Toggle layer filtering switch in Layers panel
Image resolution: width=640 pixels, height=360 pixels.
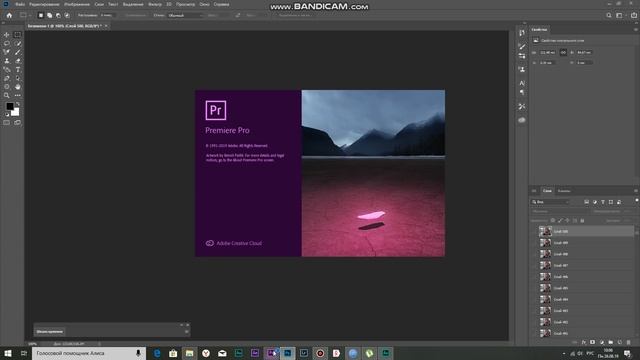coord(636,201)
